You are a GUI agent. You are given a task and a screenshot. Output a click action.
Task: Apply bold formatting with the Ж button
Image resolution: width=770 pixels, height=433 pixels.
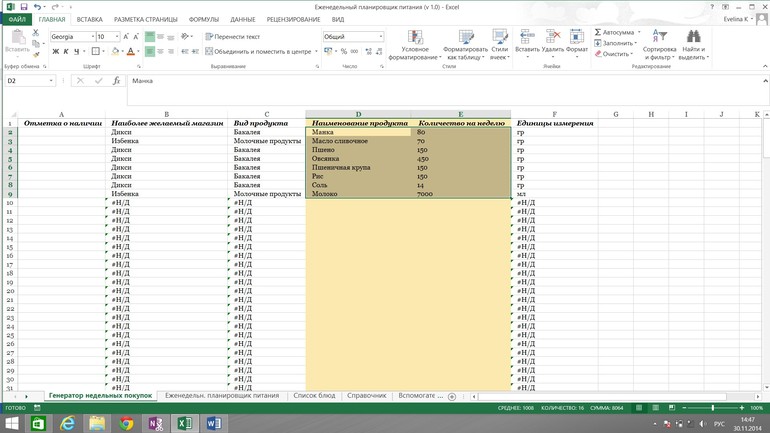pos(56,51)
